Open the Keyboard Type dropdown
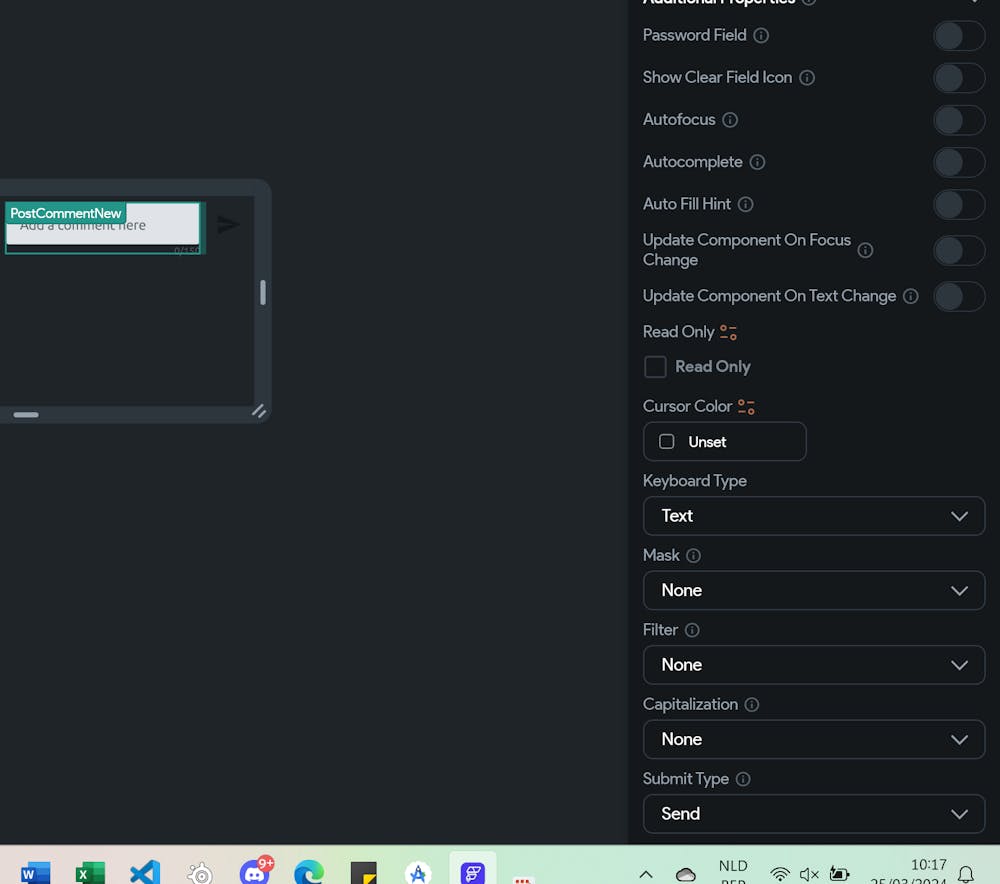Screen dimensions: 1000x884 [814, 515]
